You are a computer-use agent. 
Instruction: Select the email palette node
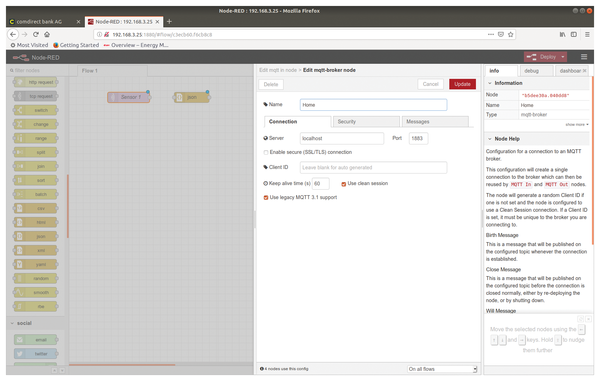pyautogui.click(x=36, y=340)
